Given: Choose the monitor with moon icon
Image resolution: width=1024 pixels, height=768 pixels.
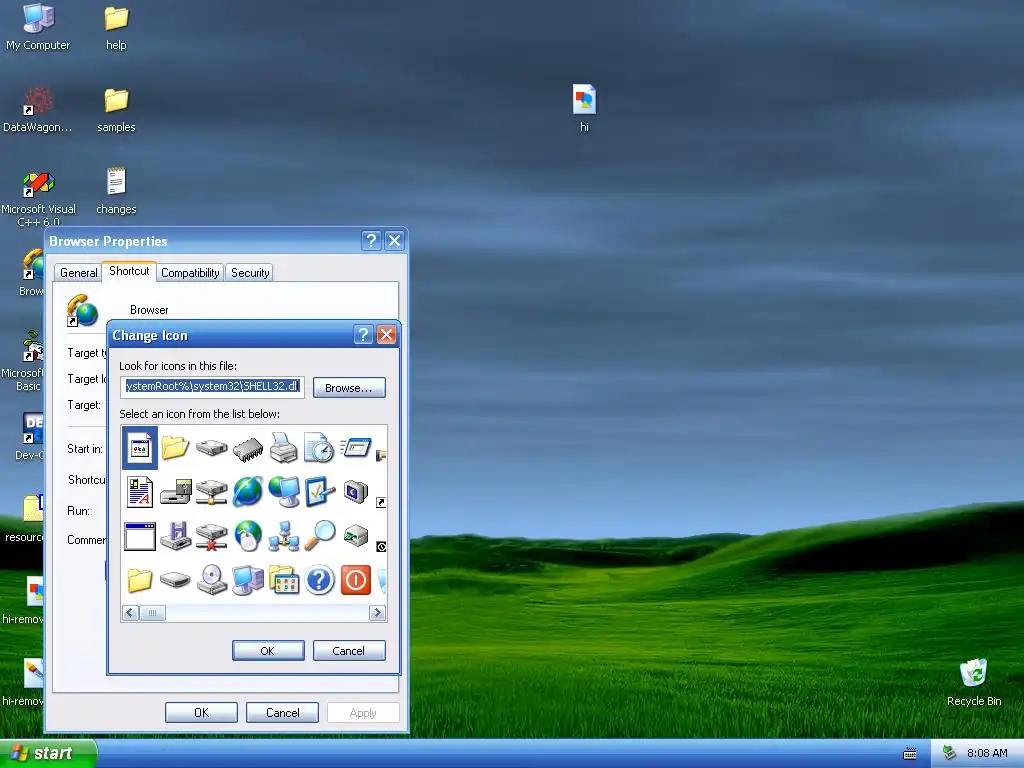Looking at the screenshot, I should pyautogui.click(x=356, y=492).
